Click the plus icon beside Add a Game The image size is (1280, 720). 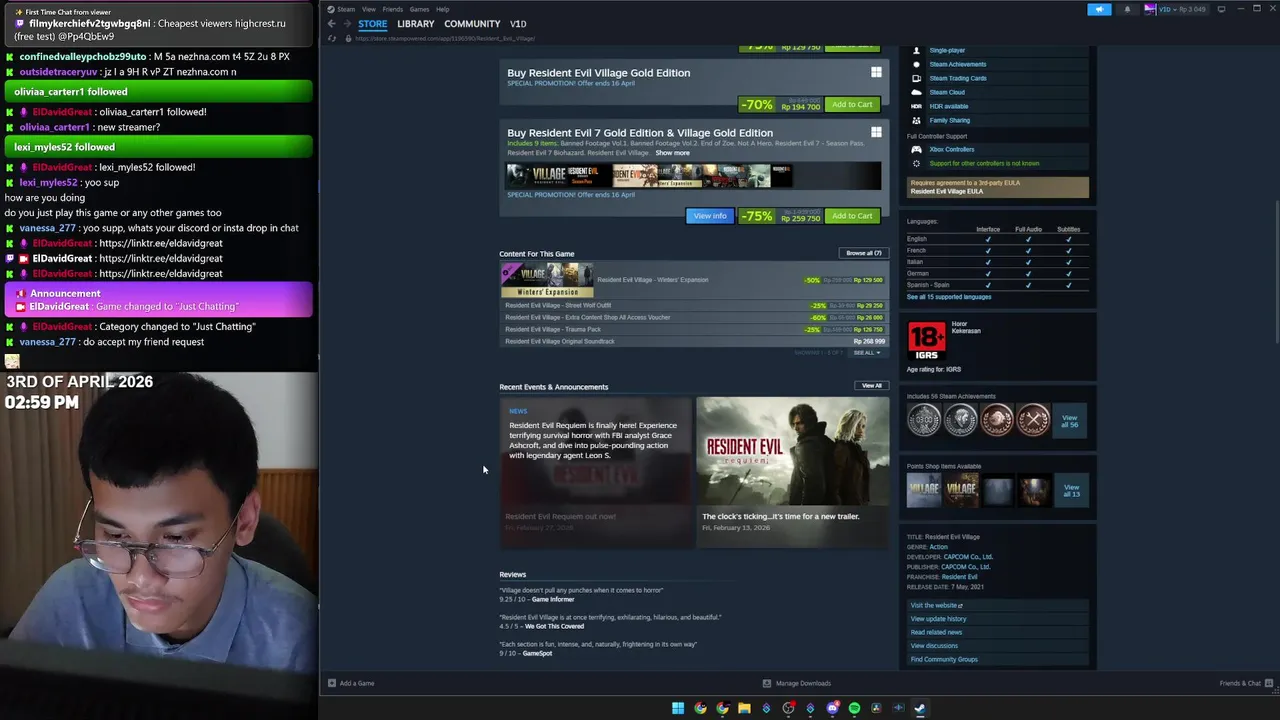click(x=332, y=683)
